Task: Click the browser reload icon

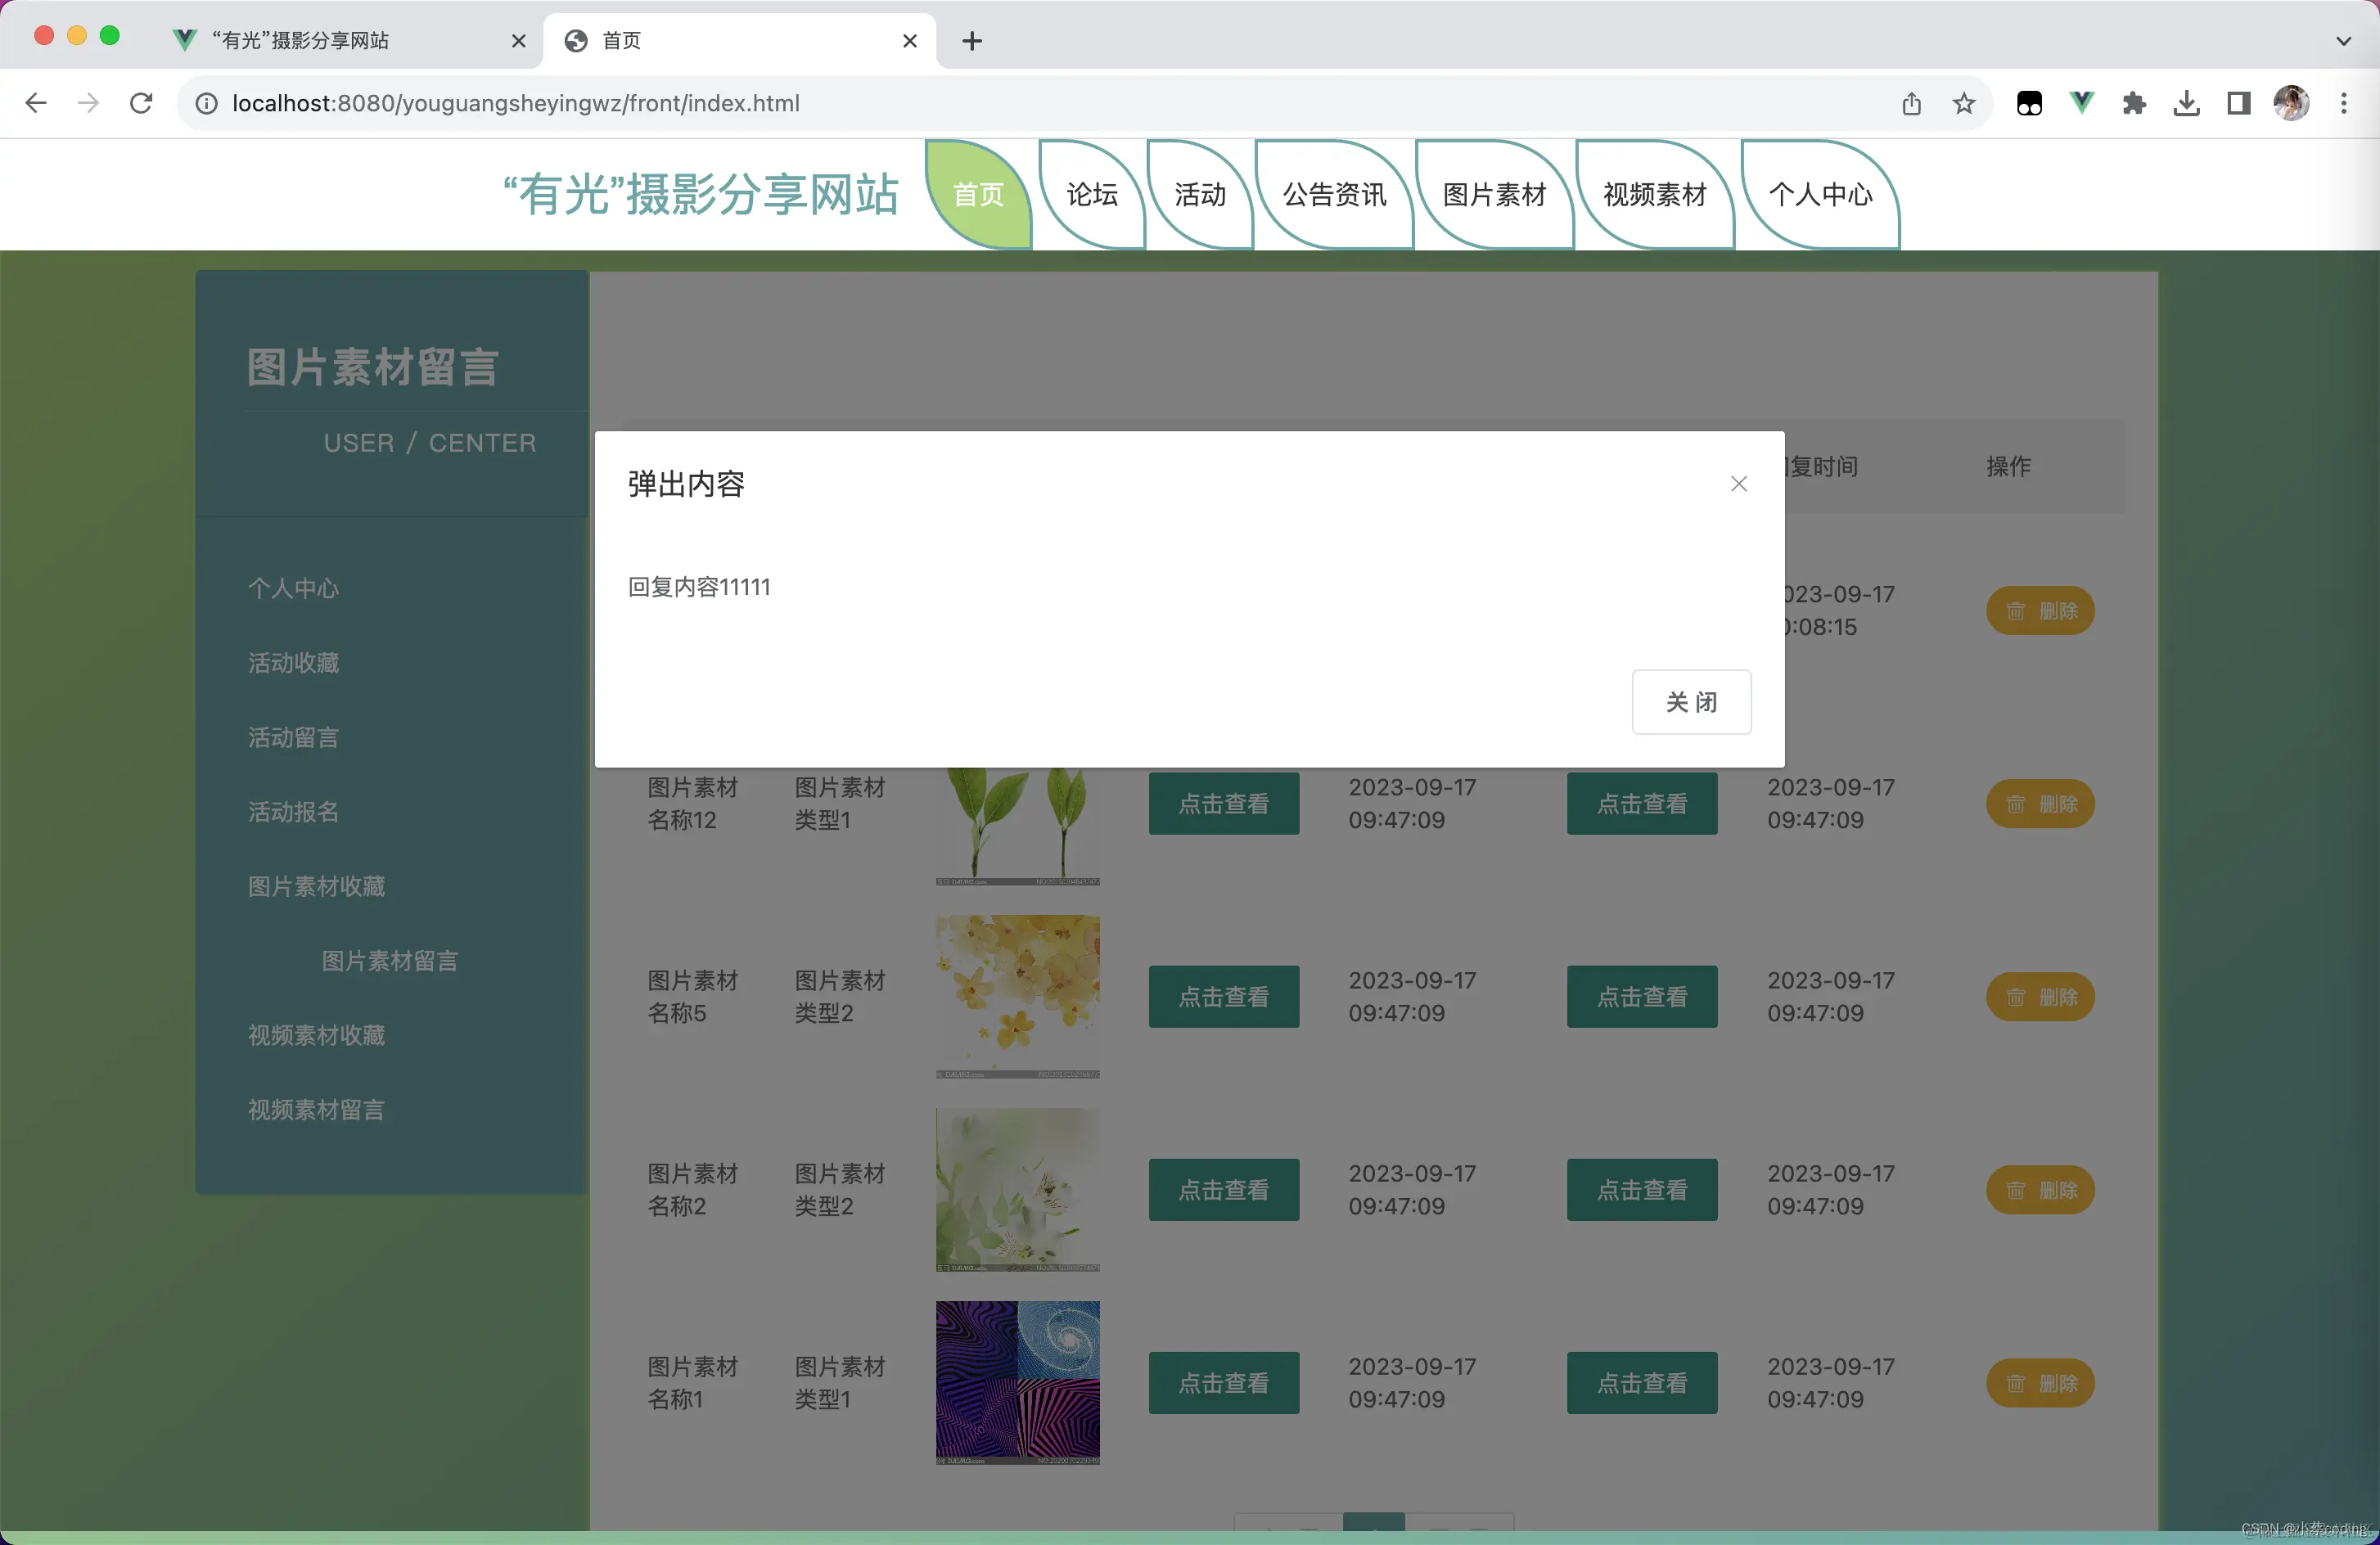Action: coord(140,103)
